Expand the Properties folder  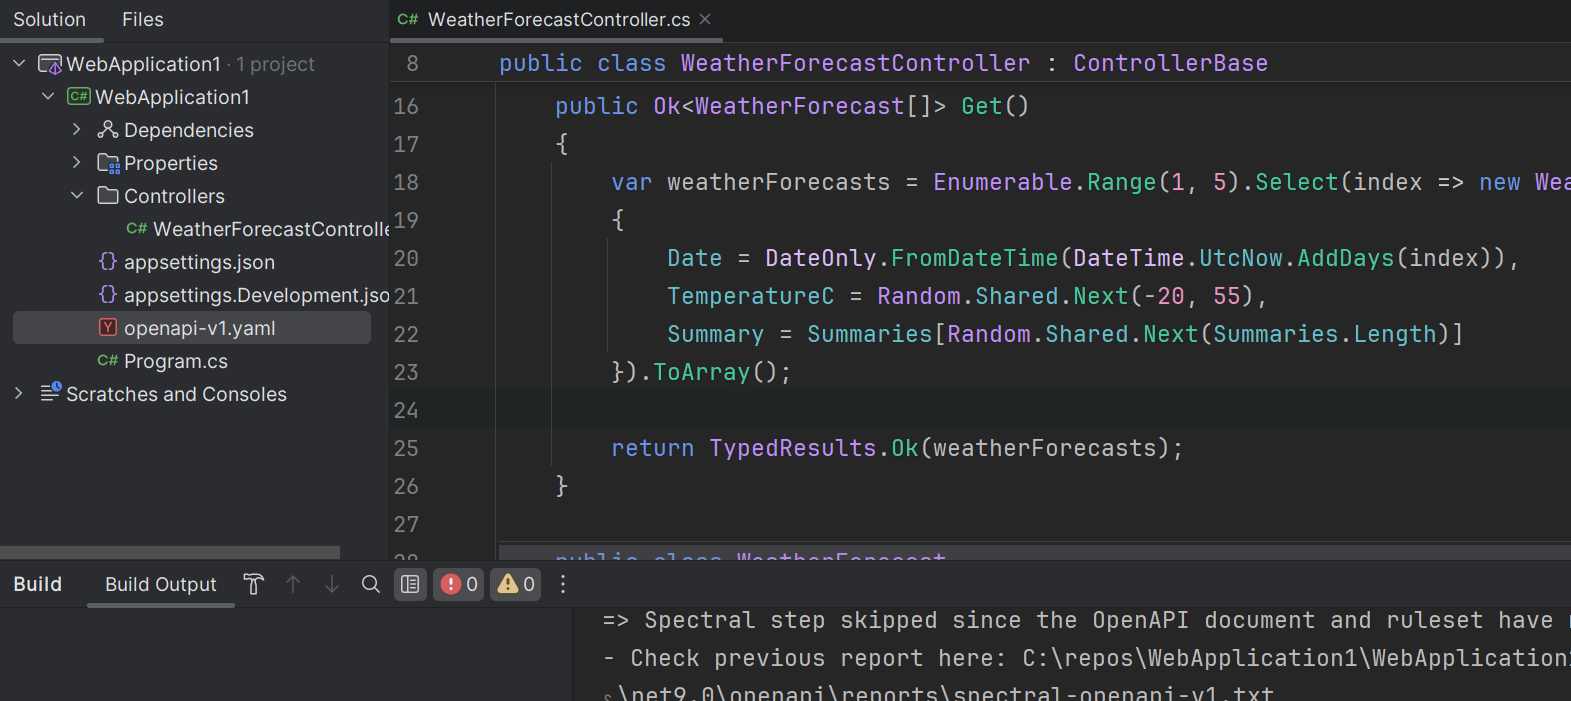pyautogui.click(x=77, y=163)
